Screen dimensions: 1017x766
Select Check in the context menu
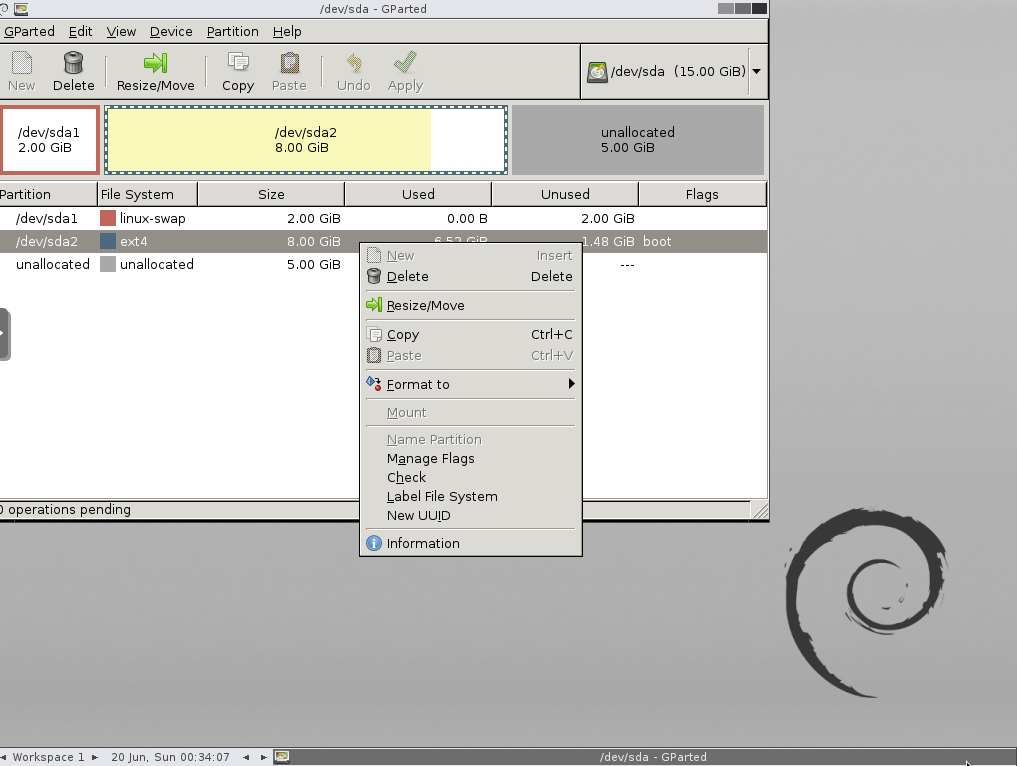[x=470, y=477]
